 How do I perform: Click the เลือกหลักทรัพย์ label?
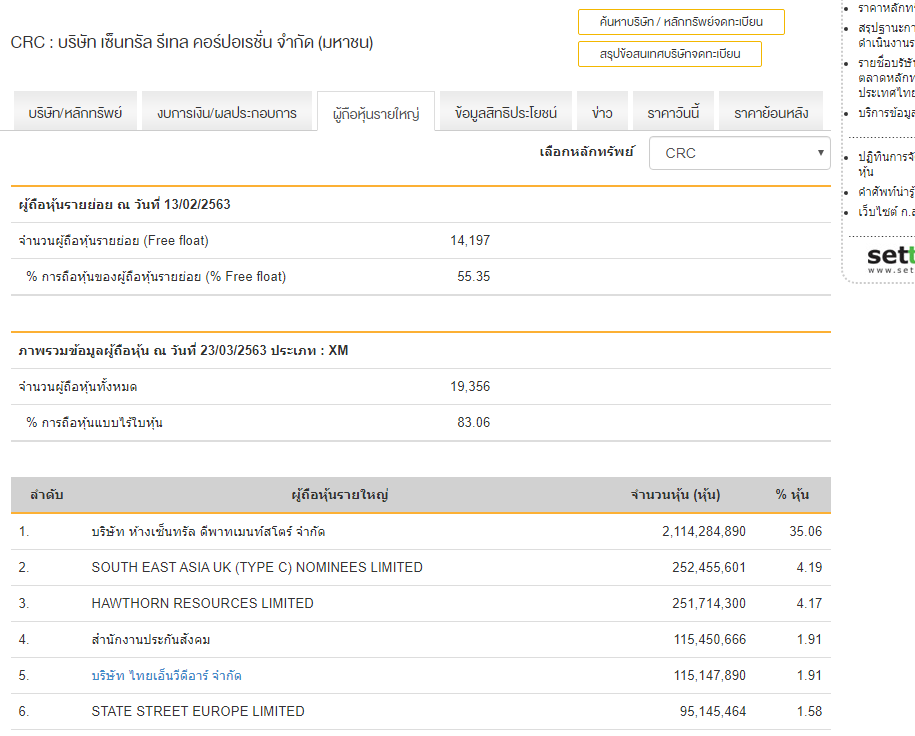tap(586, 152)
